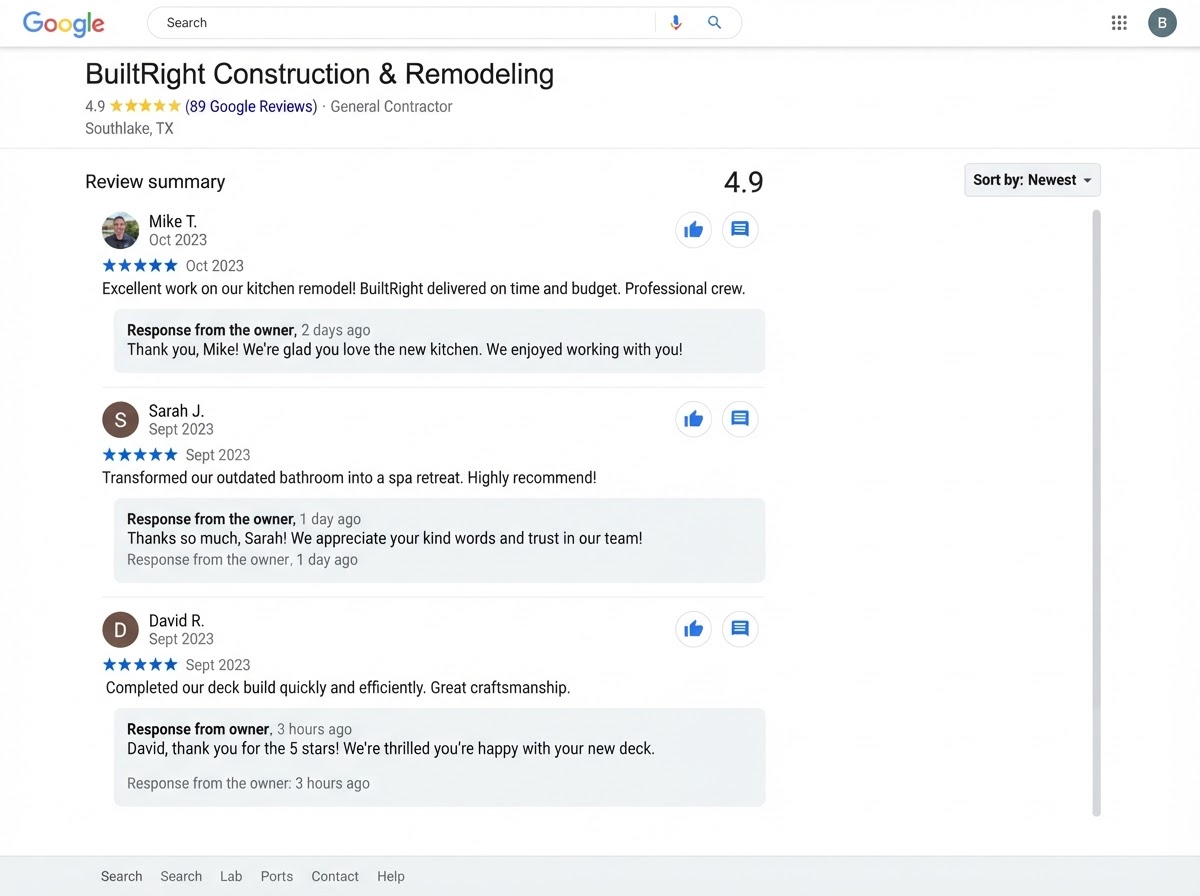Like David R.'s review with thumbs up
This screenshot has height=896, width=1200.
click(694, 629)
